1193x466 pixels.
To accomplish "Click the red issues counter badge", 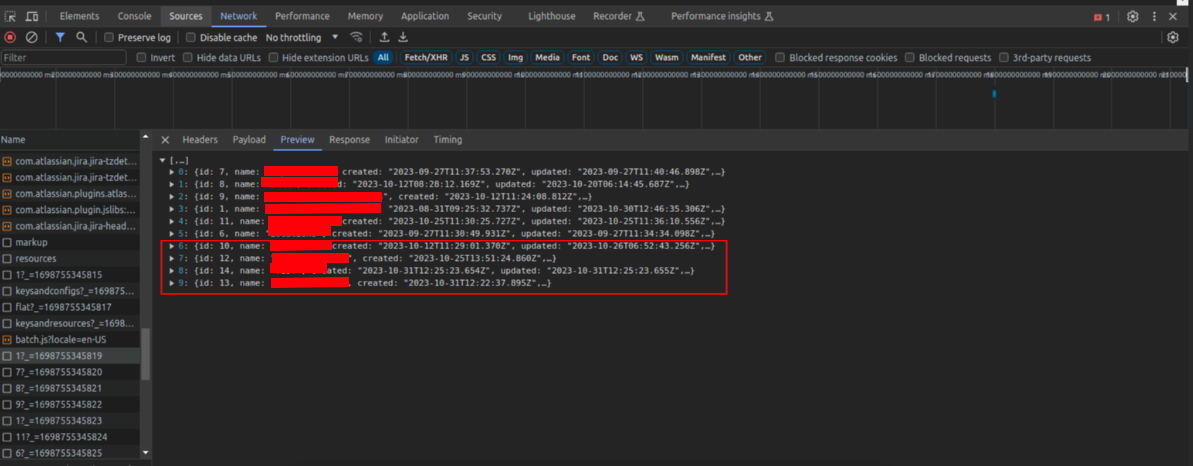I will [x=1102, y=17].
